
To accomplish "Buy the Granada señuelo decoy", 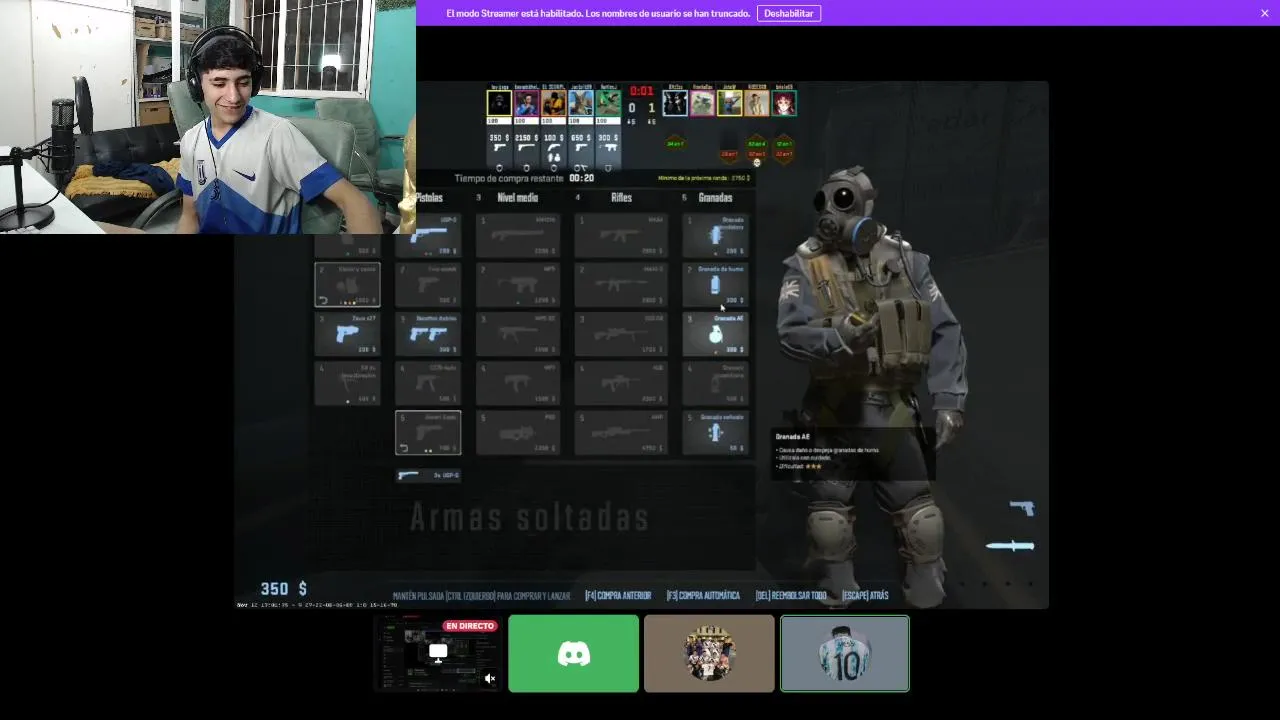I will [x=715, y=432].
